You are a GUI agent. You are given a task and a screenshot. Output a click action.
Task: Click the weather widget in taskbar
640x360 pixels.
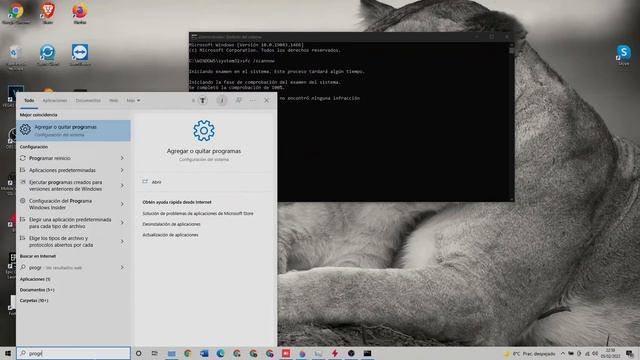pos(529,353)
